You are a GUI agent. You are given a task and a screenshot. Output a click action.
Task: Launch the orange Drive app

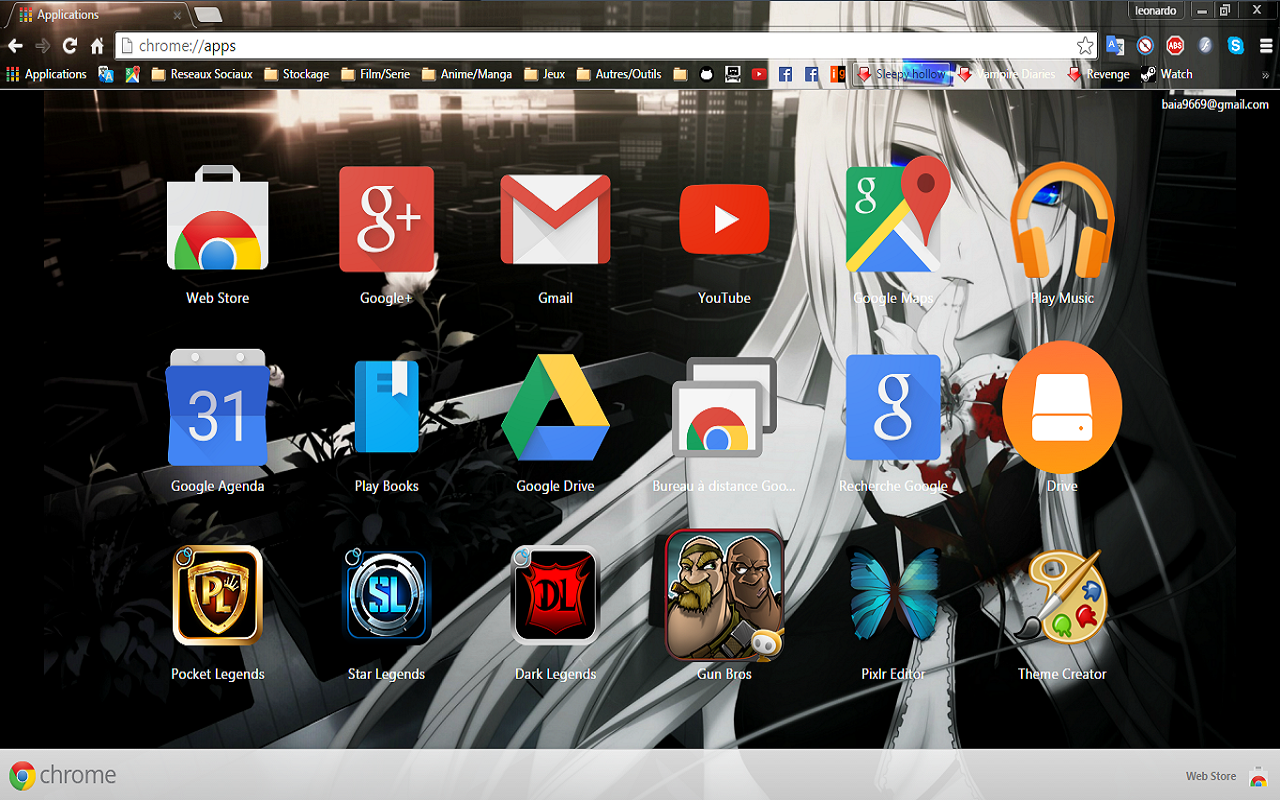[1062, 408]
